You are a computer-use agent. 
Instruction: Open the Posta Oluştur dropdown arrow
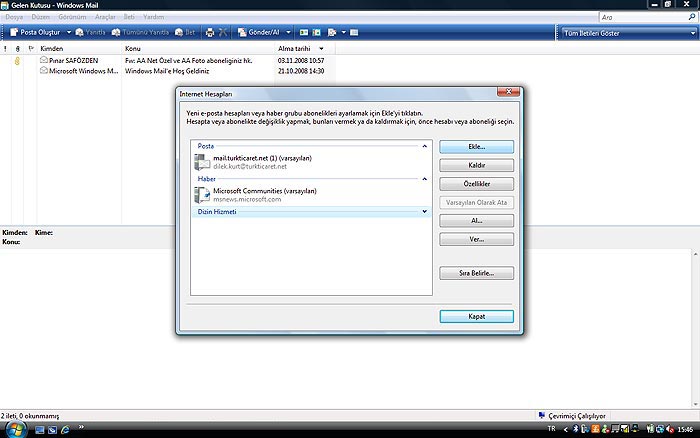click(x=69, y=32)
